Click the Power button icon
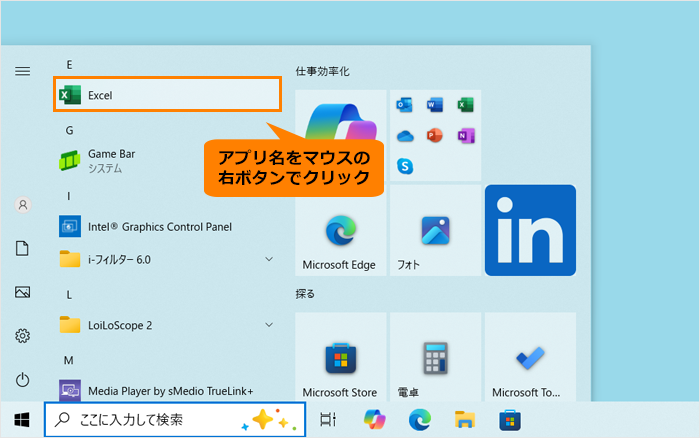The height and width of the screenshot is (438, 700). [22, 380]
